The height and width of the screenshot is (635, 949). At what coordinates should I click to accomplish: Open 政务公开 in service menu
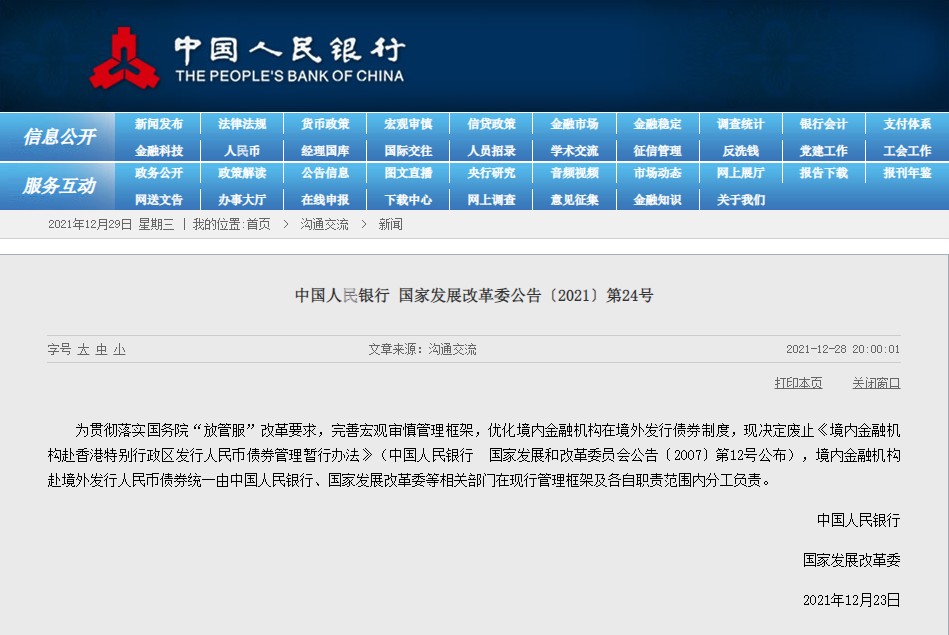(x=159, y=173)
